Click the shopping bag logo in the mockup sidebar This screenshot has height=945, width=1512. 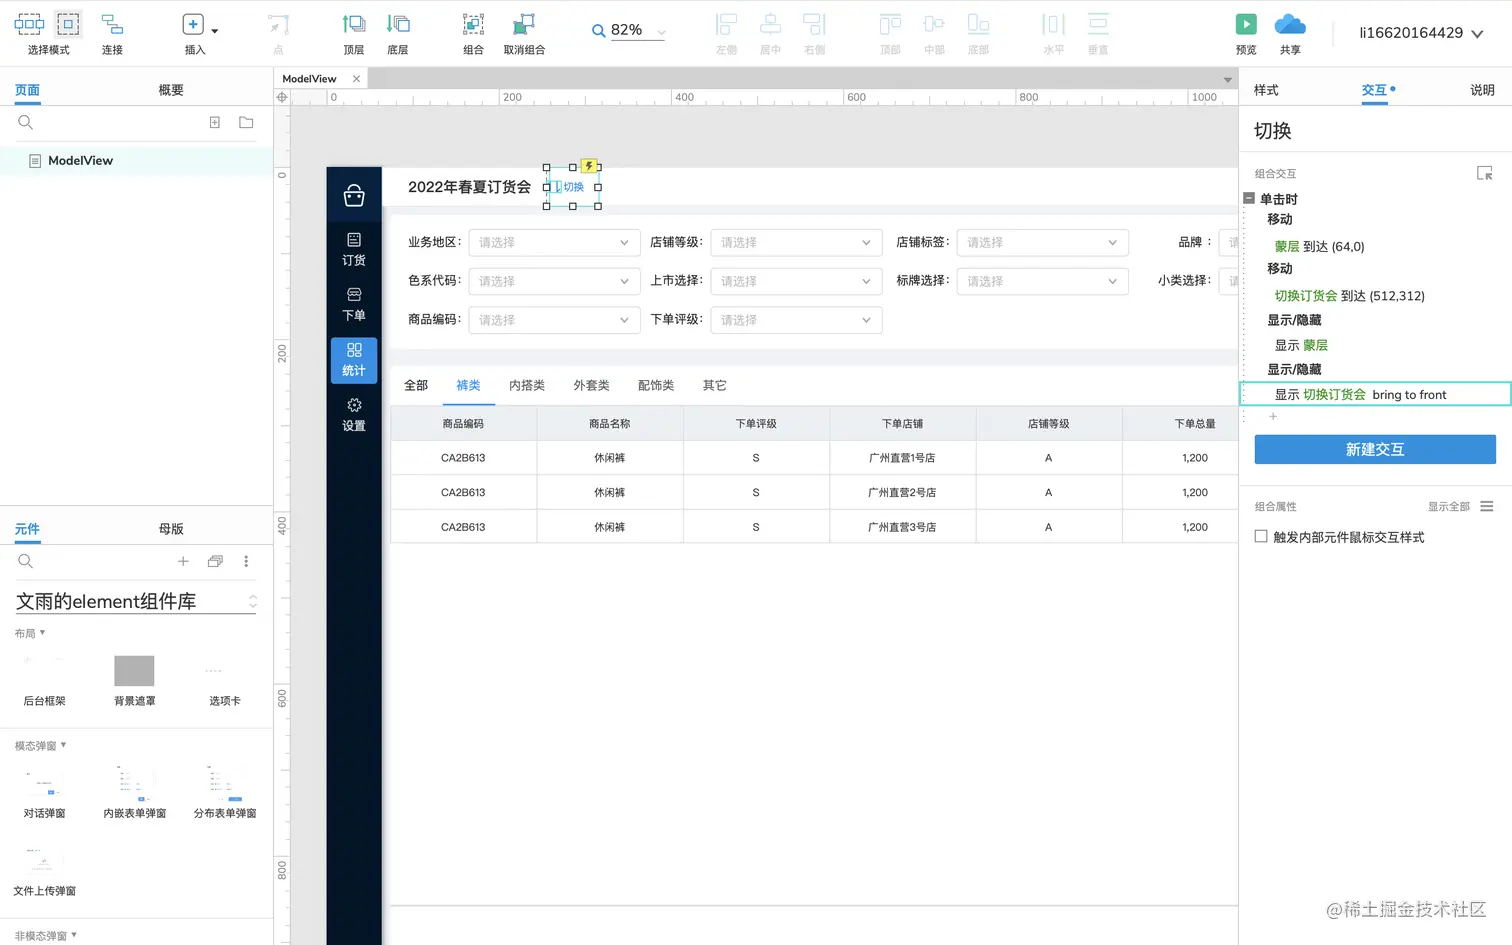click(x=354, y=195)
